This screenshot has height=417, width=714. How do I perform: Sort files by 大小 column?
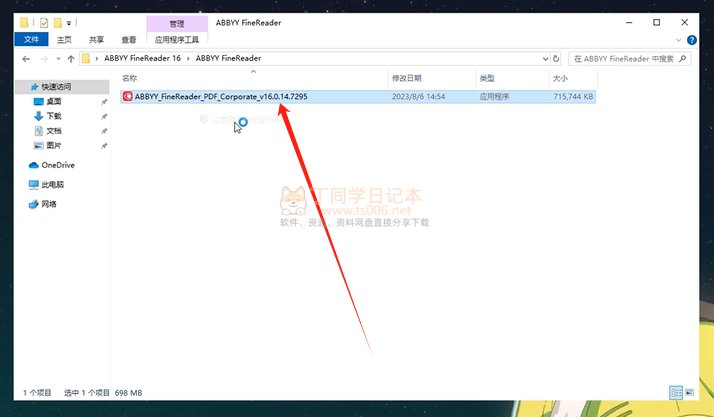560,78
